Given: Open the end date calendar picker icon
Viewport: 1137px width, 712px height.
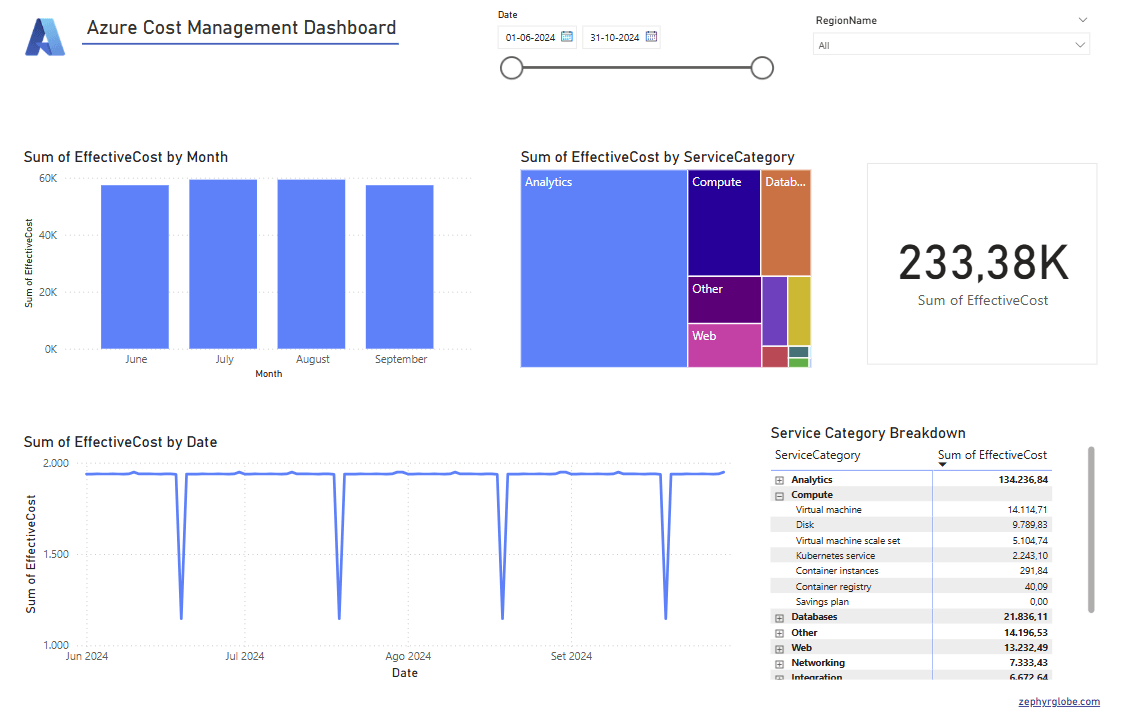Looking at the screenshot, I should (x=651, y=36).
